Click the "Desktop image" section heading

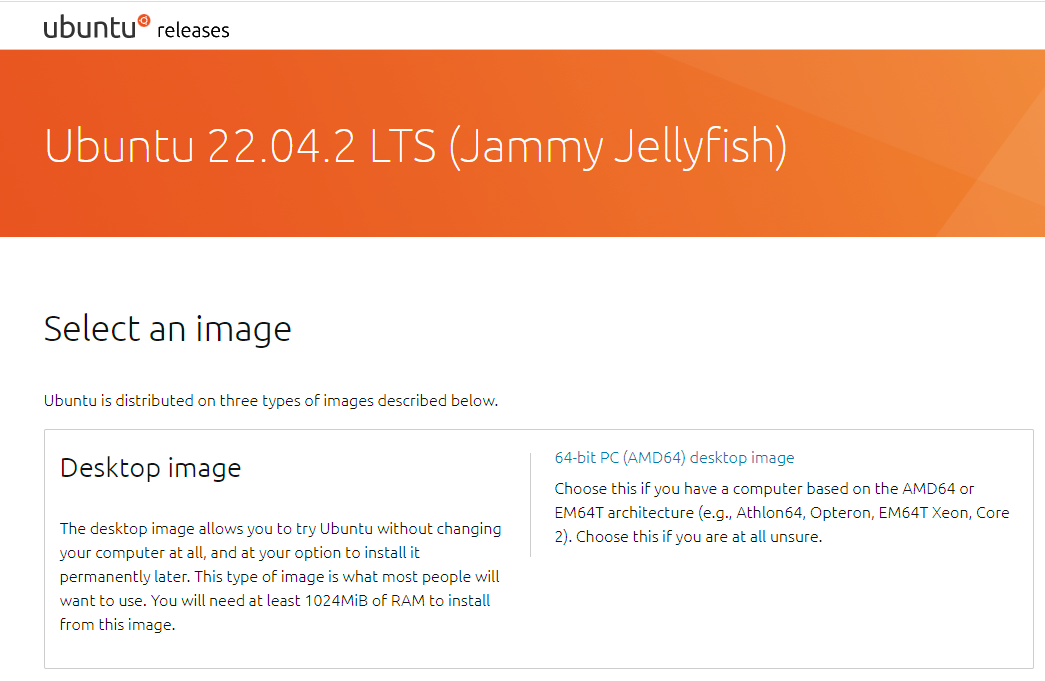(151, 467)
